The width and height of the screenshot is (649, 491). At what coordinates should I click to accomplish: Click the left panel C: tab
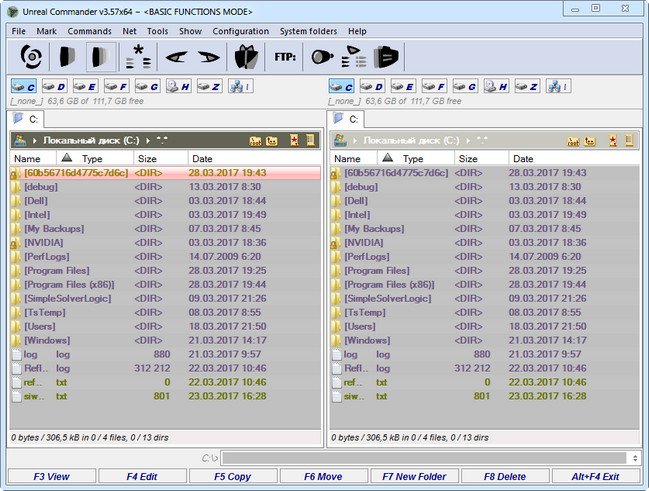coord(26,119)
